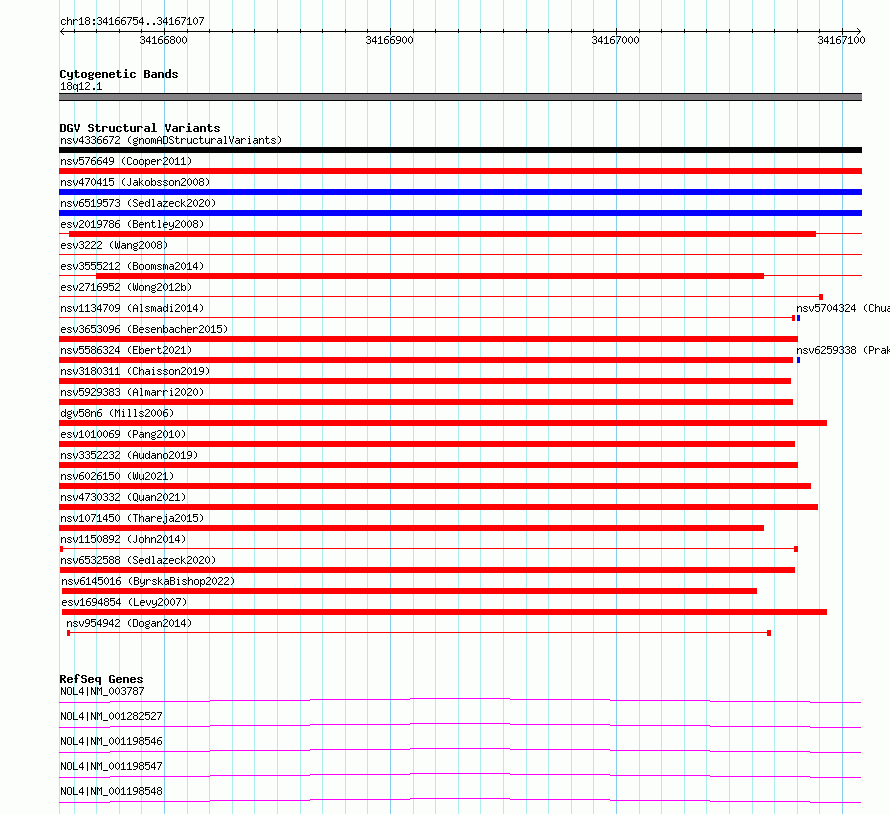The width and height of the screenshot is (890, 814).
Task: Open nsv1134709 (Alsmadi2014) label
Action: 132,308
